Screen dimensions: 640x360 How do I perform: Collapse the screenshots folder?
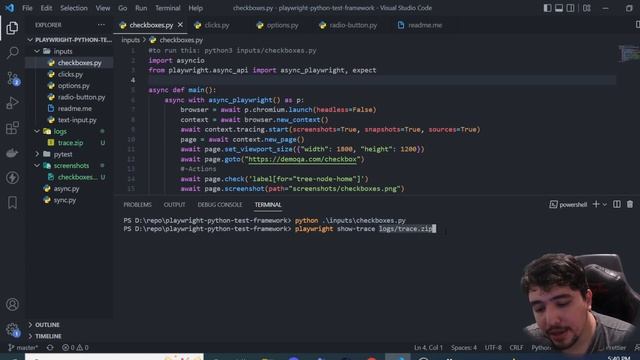coord(69,165)
